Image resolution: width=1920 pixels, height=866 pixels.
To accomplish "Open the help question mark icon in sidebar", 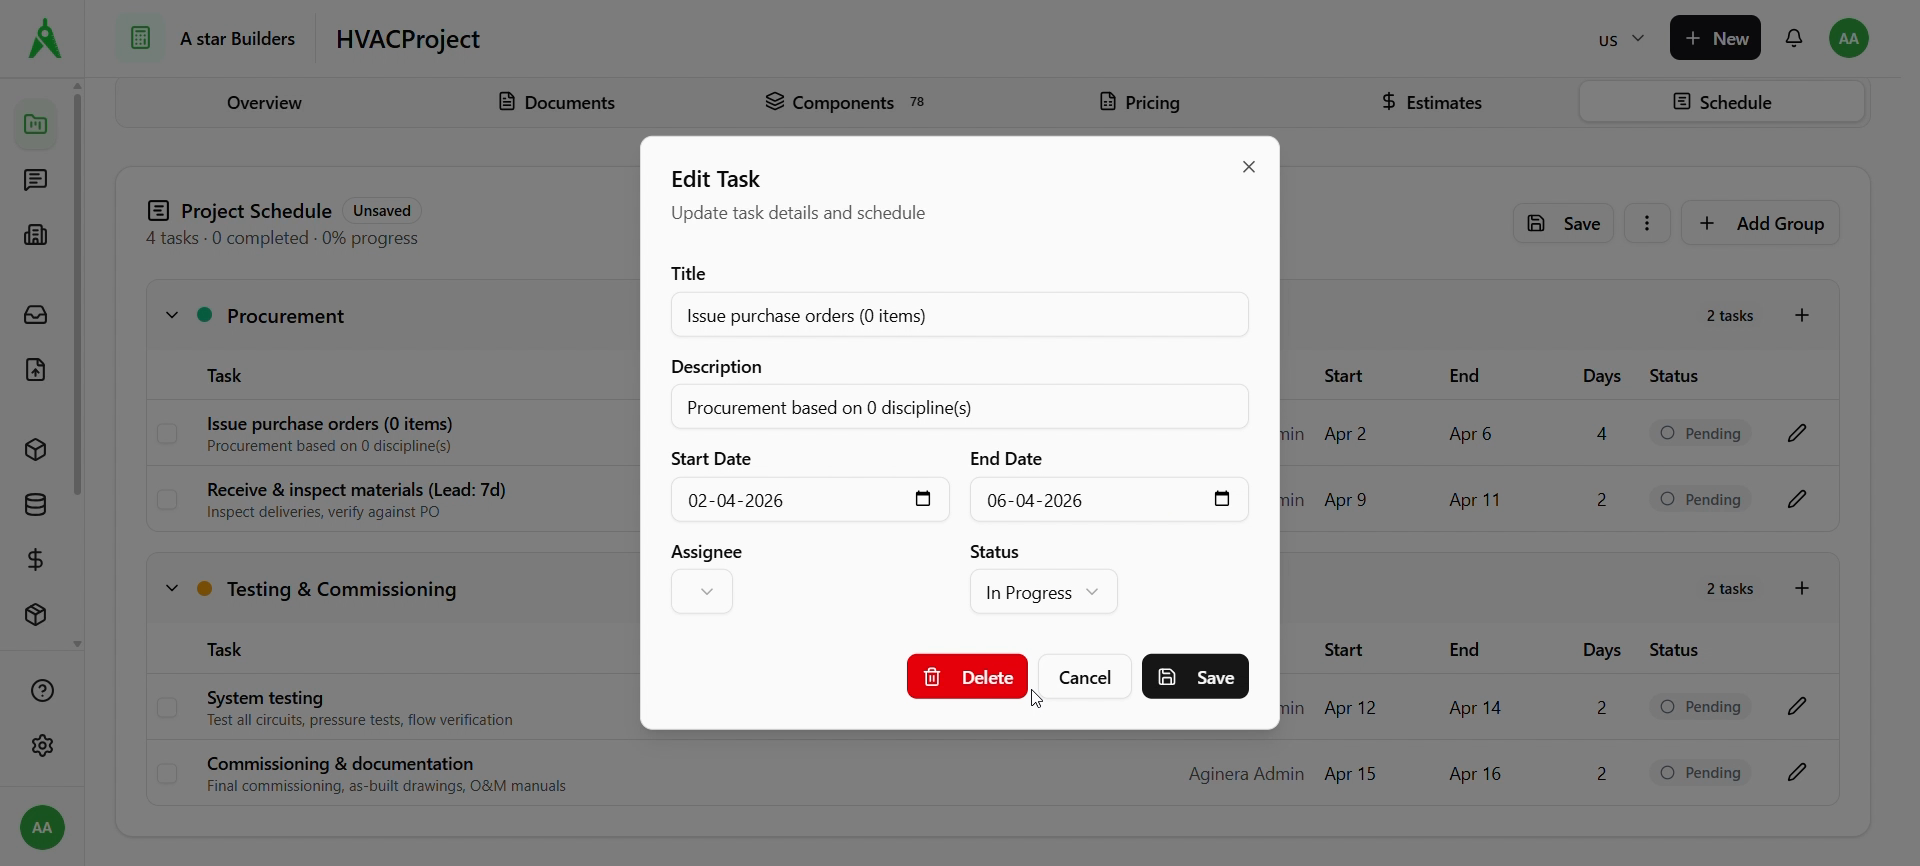I will coord(42,691).
